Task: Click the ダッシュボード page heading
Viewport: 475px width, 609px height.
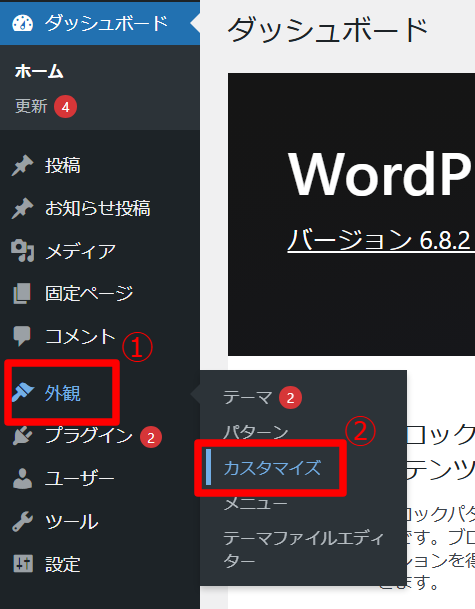Action: tap(327, 30)
